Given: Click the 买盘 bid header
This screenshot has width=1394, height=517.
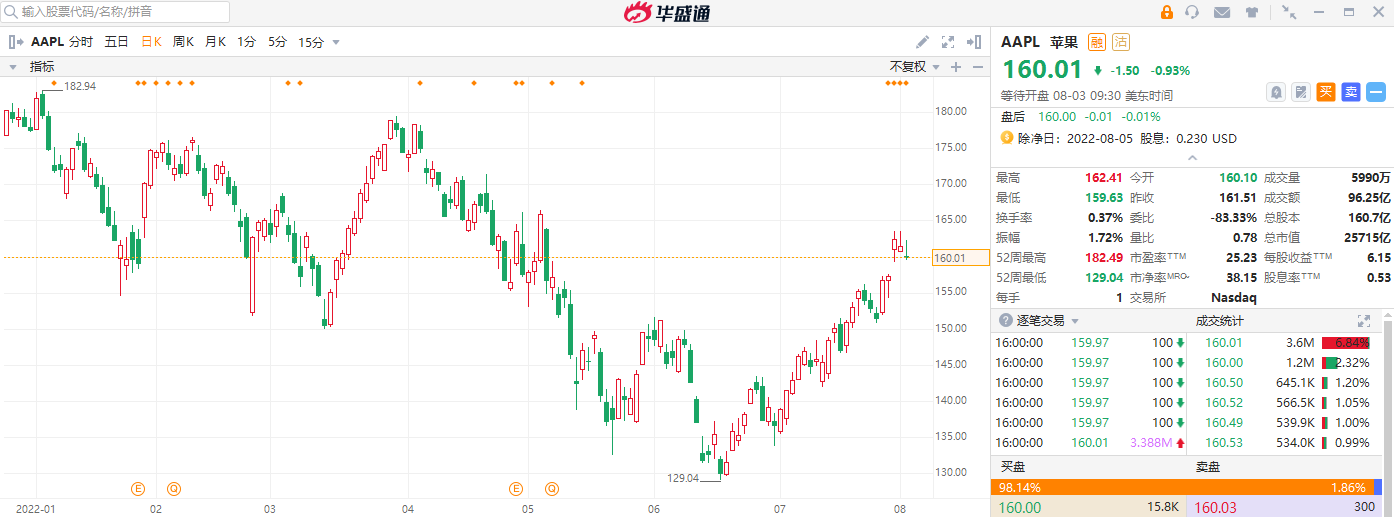Looking at the screenshot, I should pos(1013,467).
